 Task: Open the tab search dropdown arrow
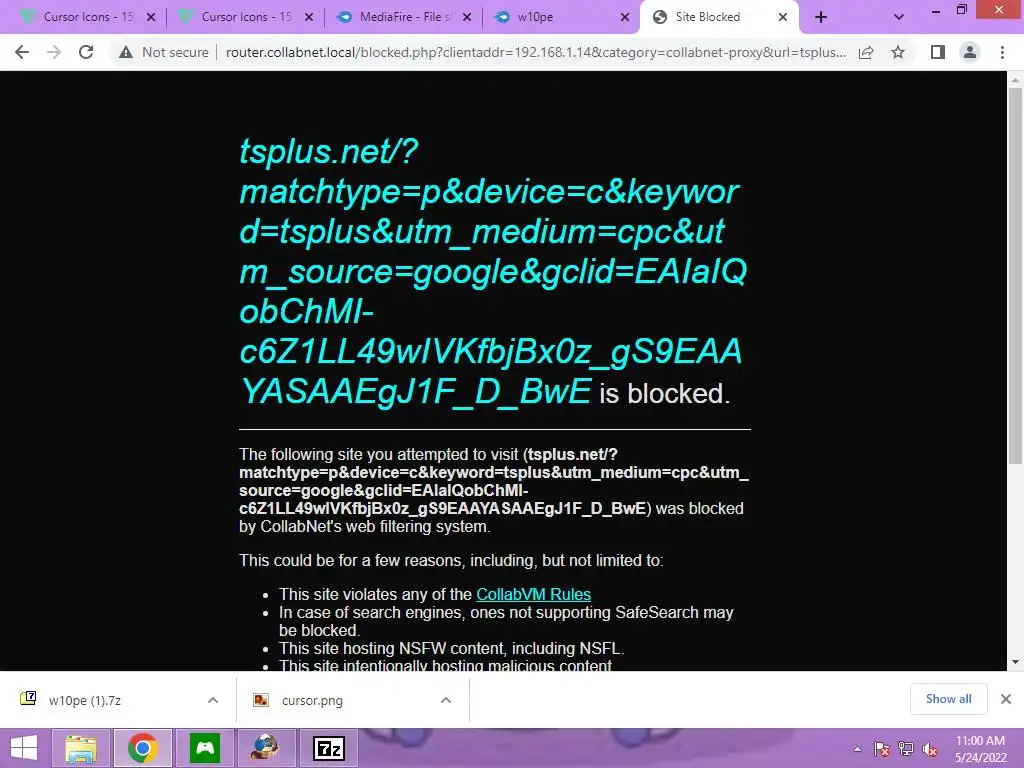(x=899, y=18)
